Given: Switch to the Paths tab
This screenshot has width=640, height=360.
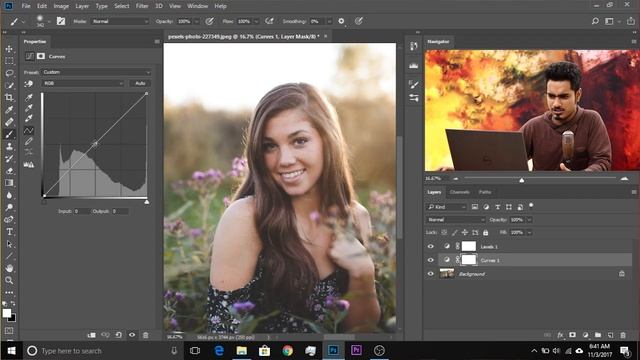Looking at the screenshot, I should click(x=485, y=192).
